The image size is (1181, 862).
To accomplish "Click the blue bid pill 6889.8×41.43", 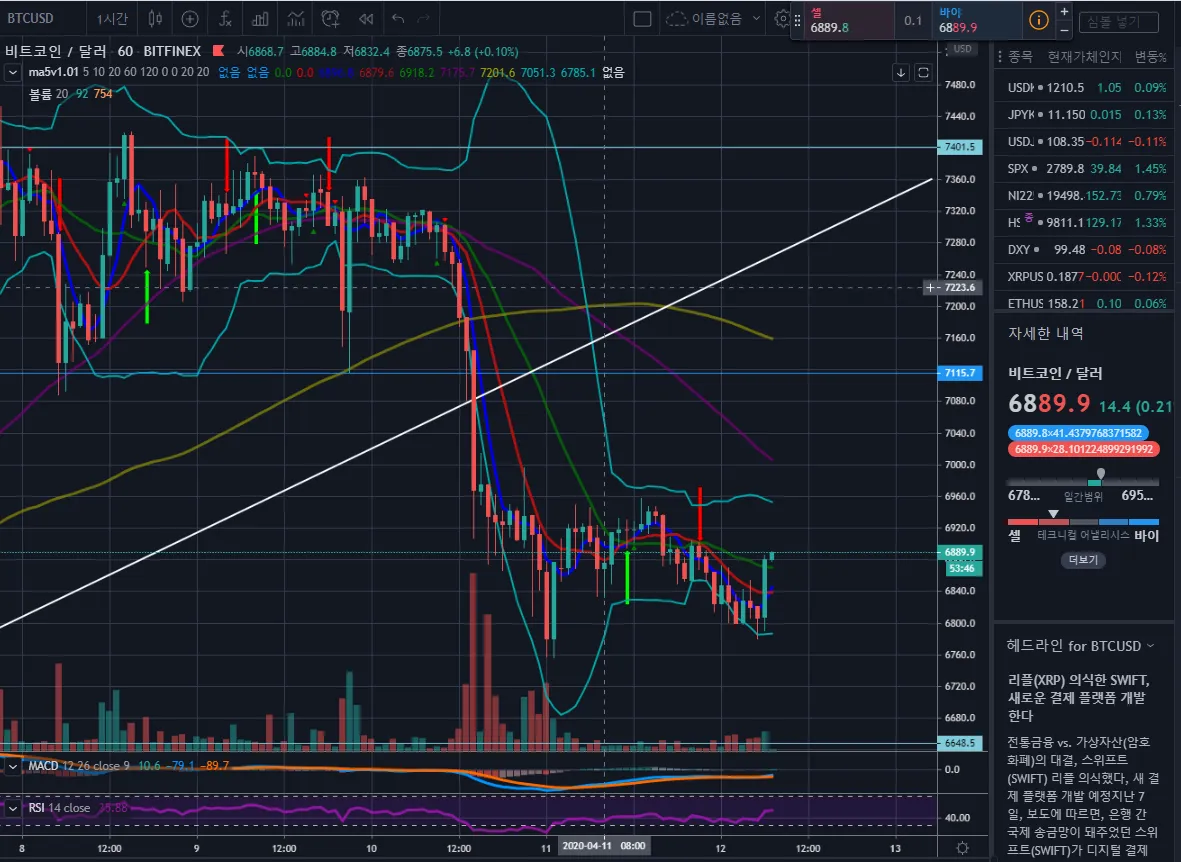I will (1078, 433).
